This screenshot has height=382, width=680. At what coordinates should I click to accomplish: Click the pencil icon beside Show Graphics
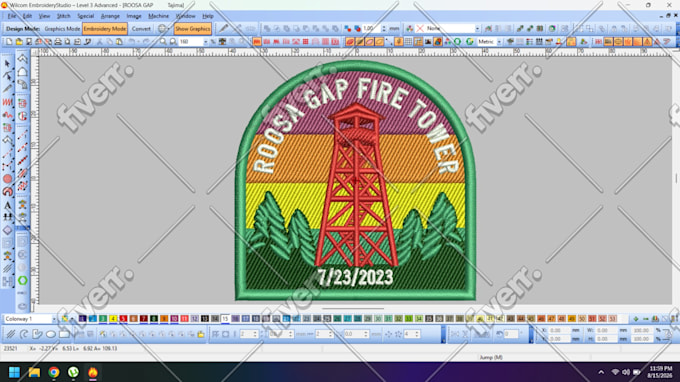pyautogui.click(x=223, y=29)
